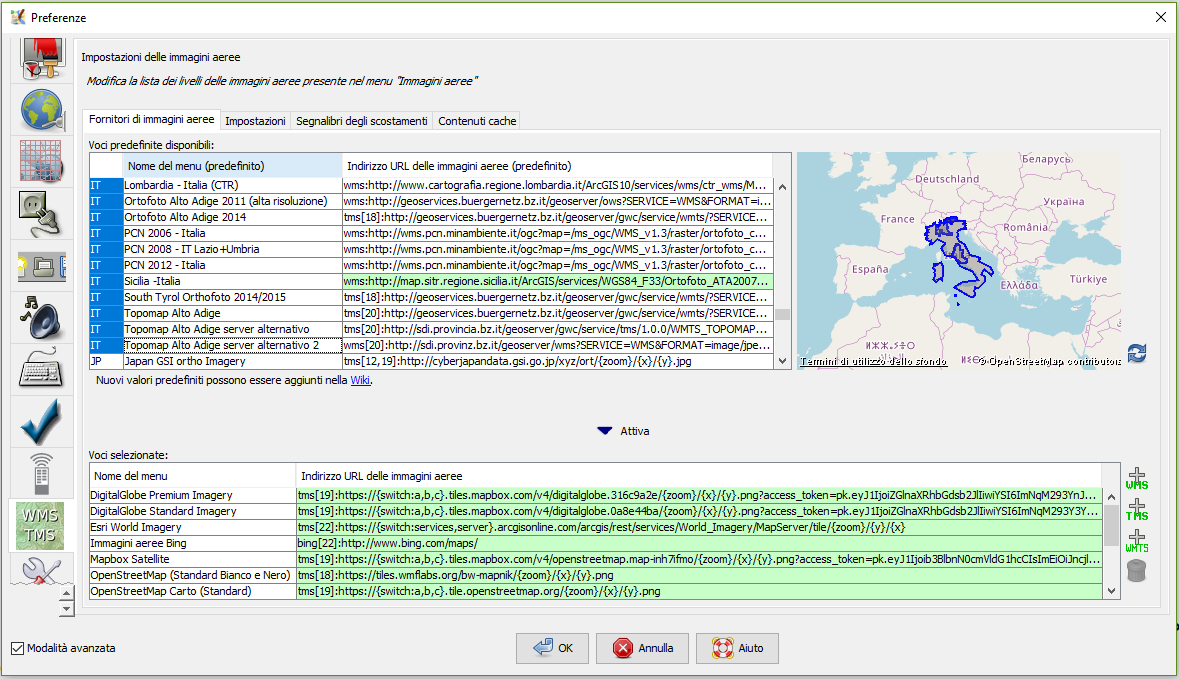Image resolution: width=1179 pixels, height=679 pixels.
Task: Click the add WMTS layer icon
Action: [x=1136, y=540]
